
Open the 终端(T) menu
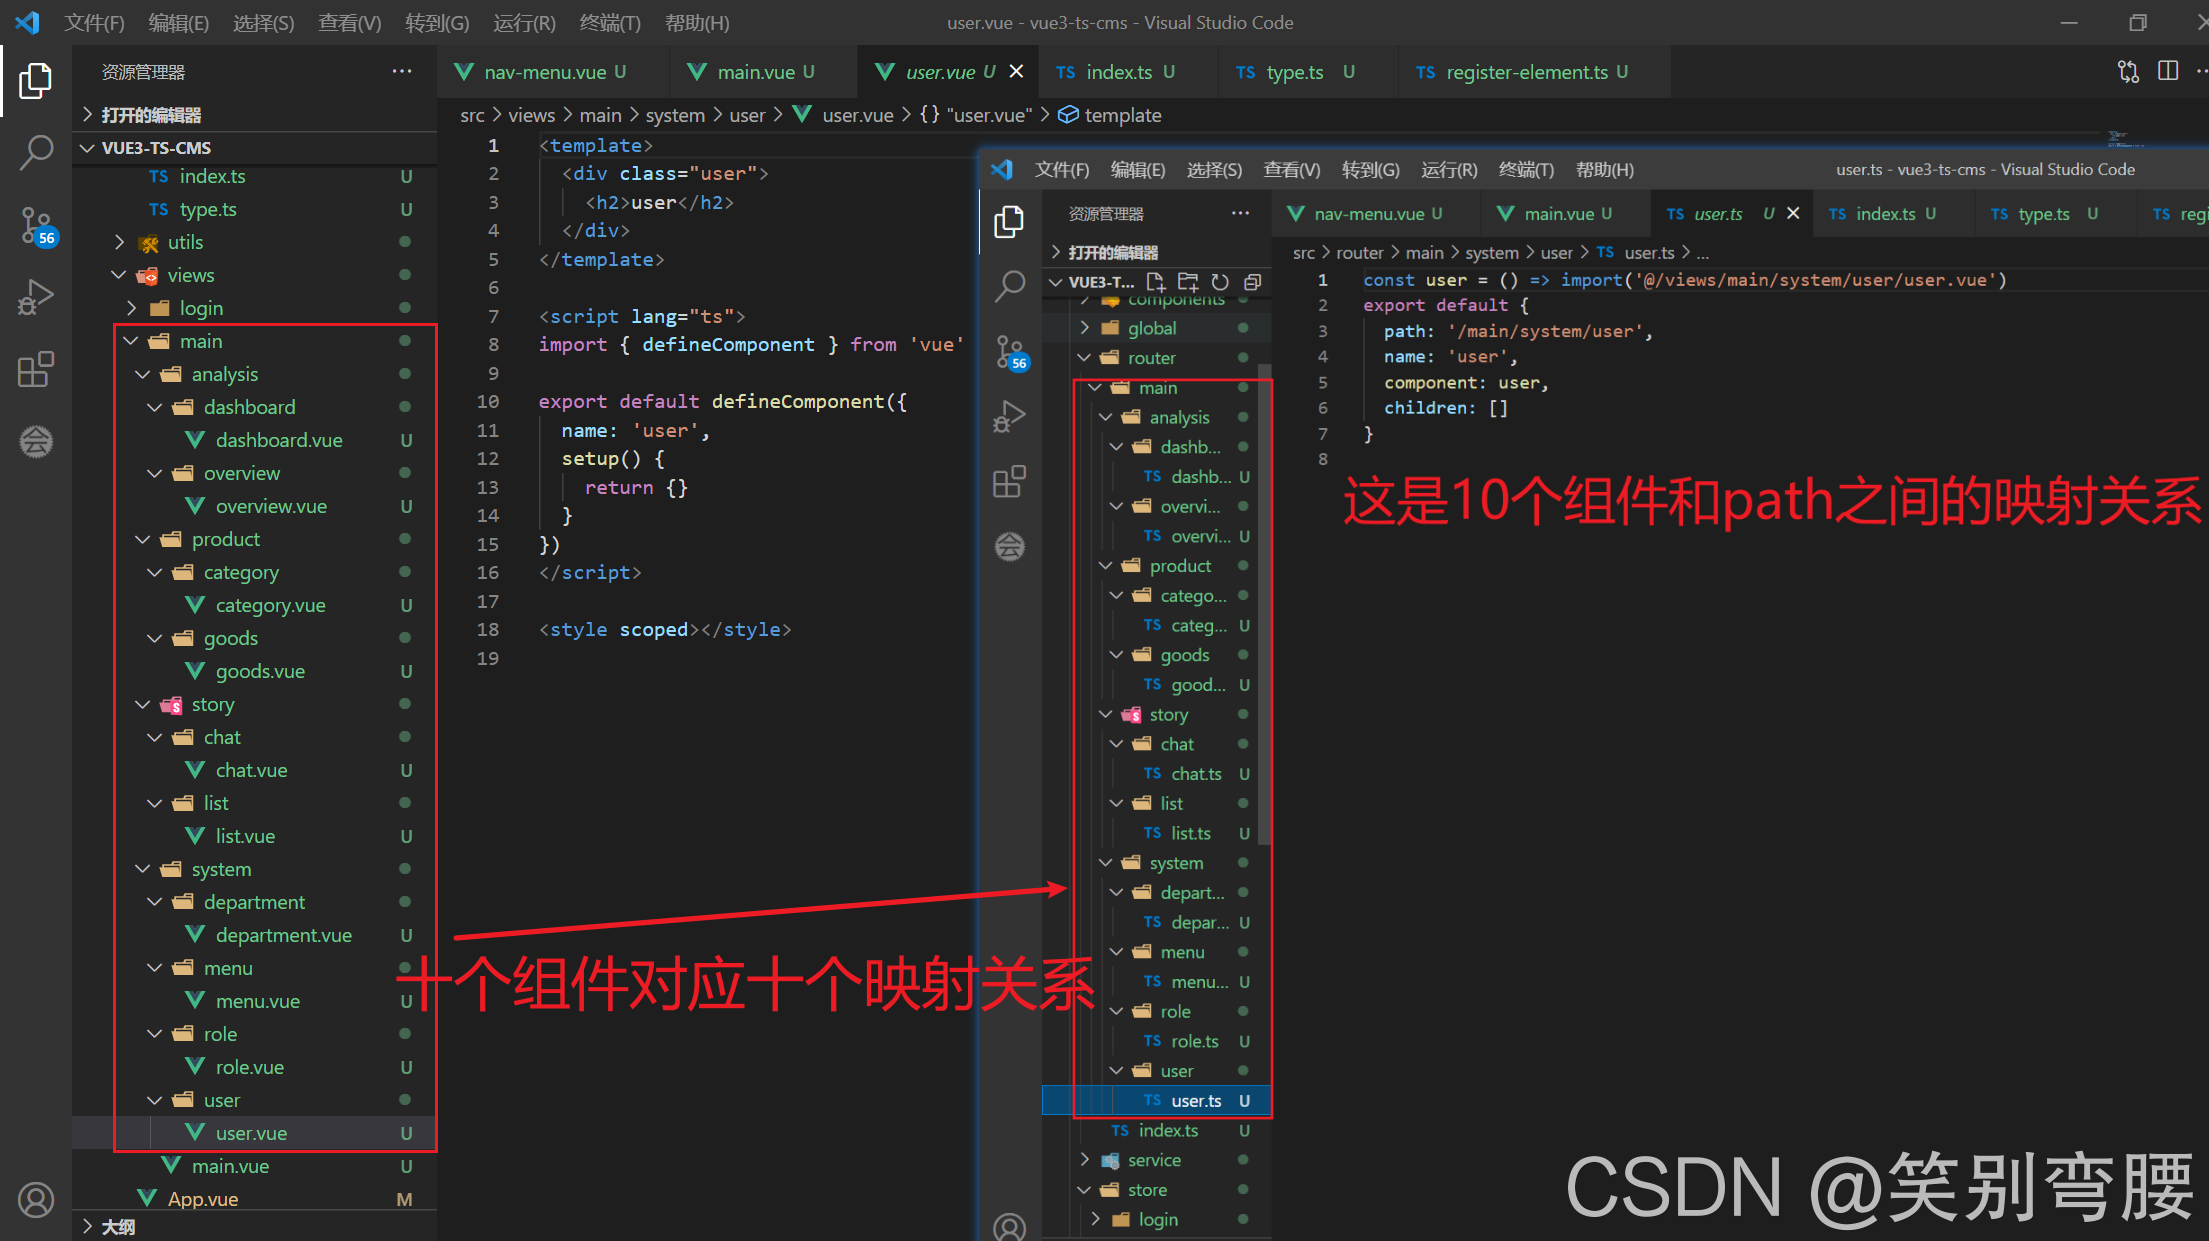coord(610,22)
